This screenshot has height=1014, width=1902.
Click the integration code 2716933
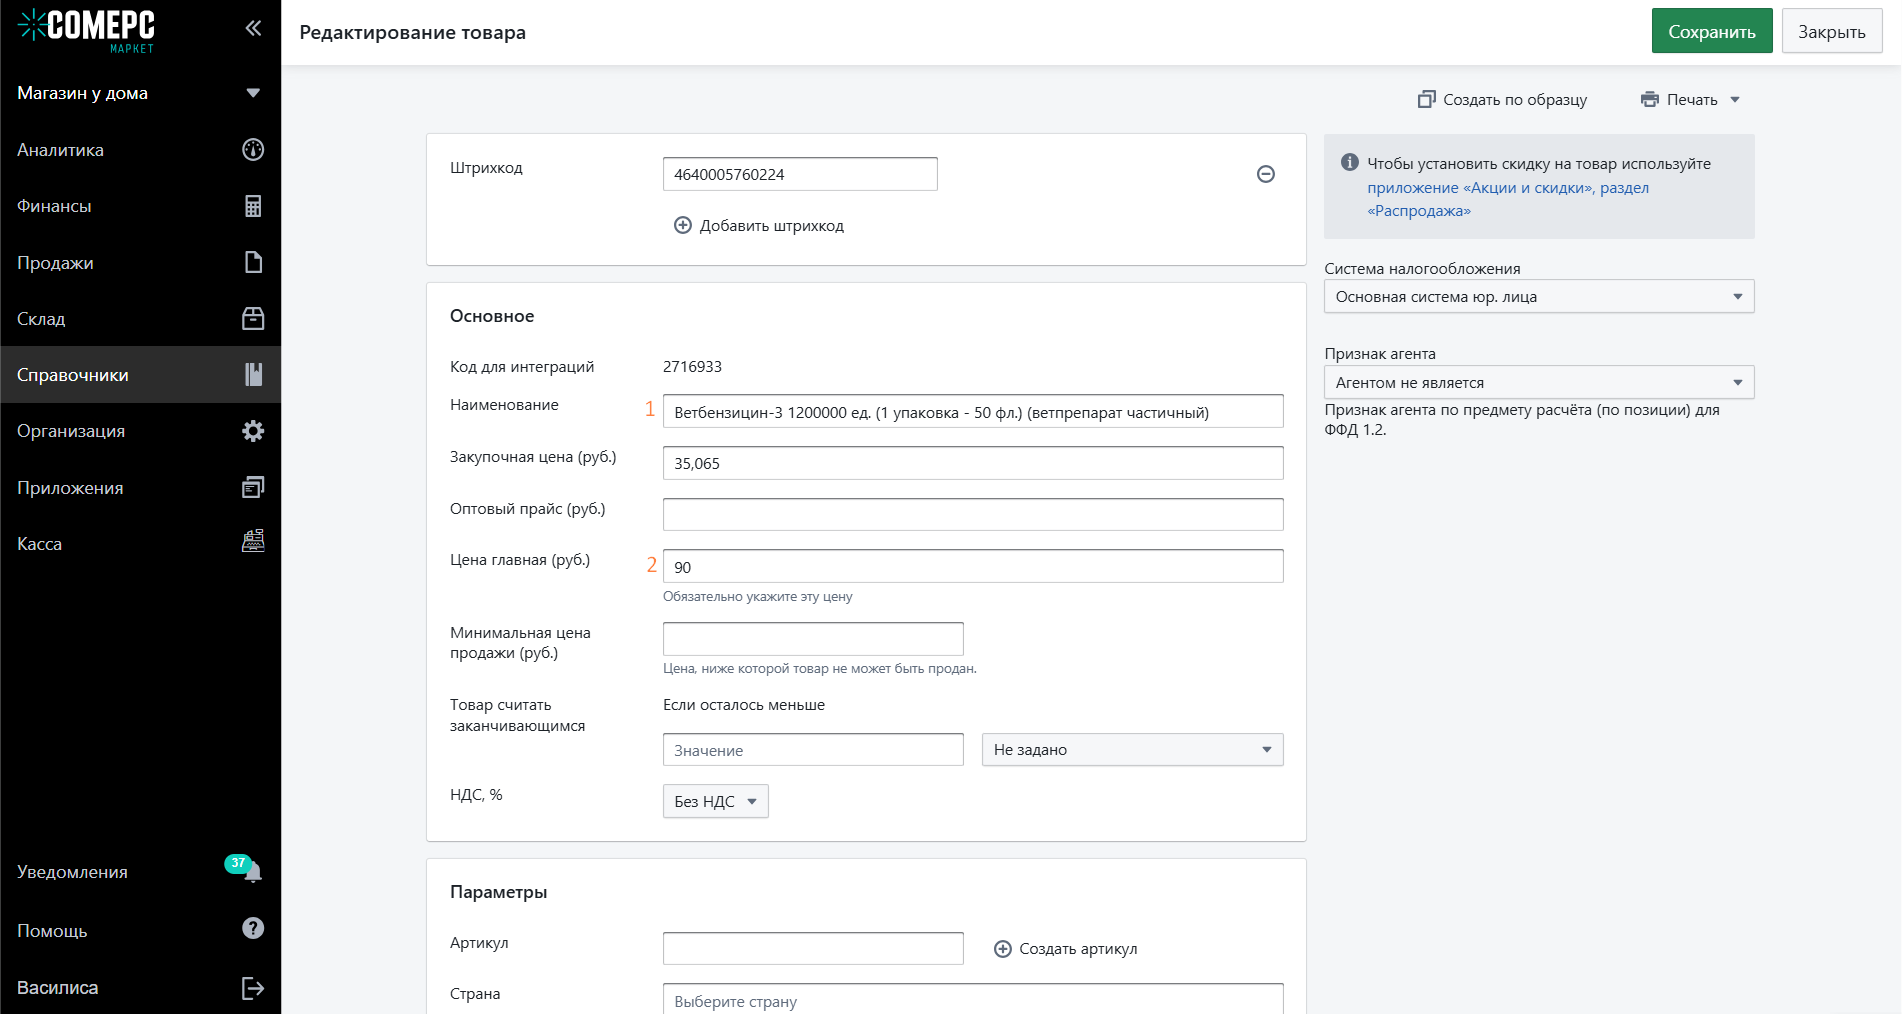(x=692, y=367)
